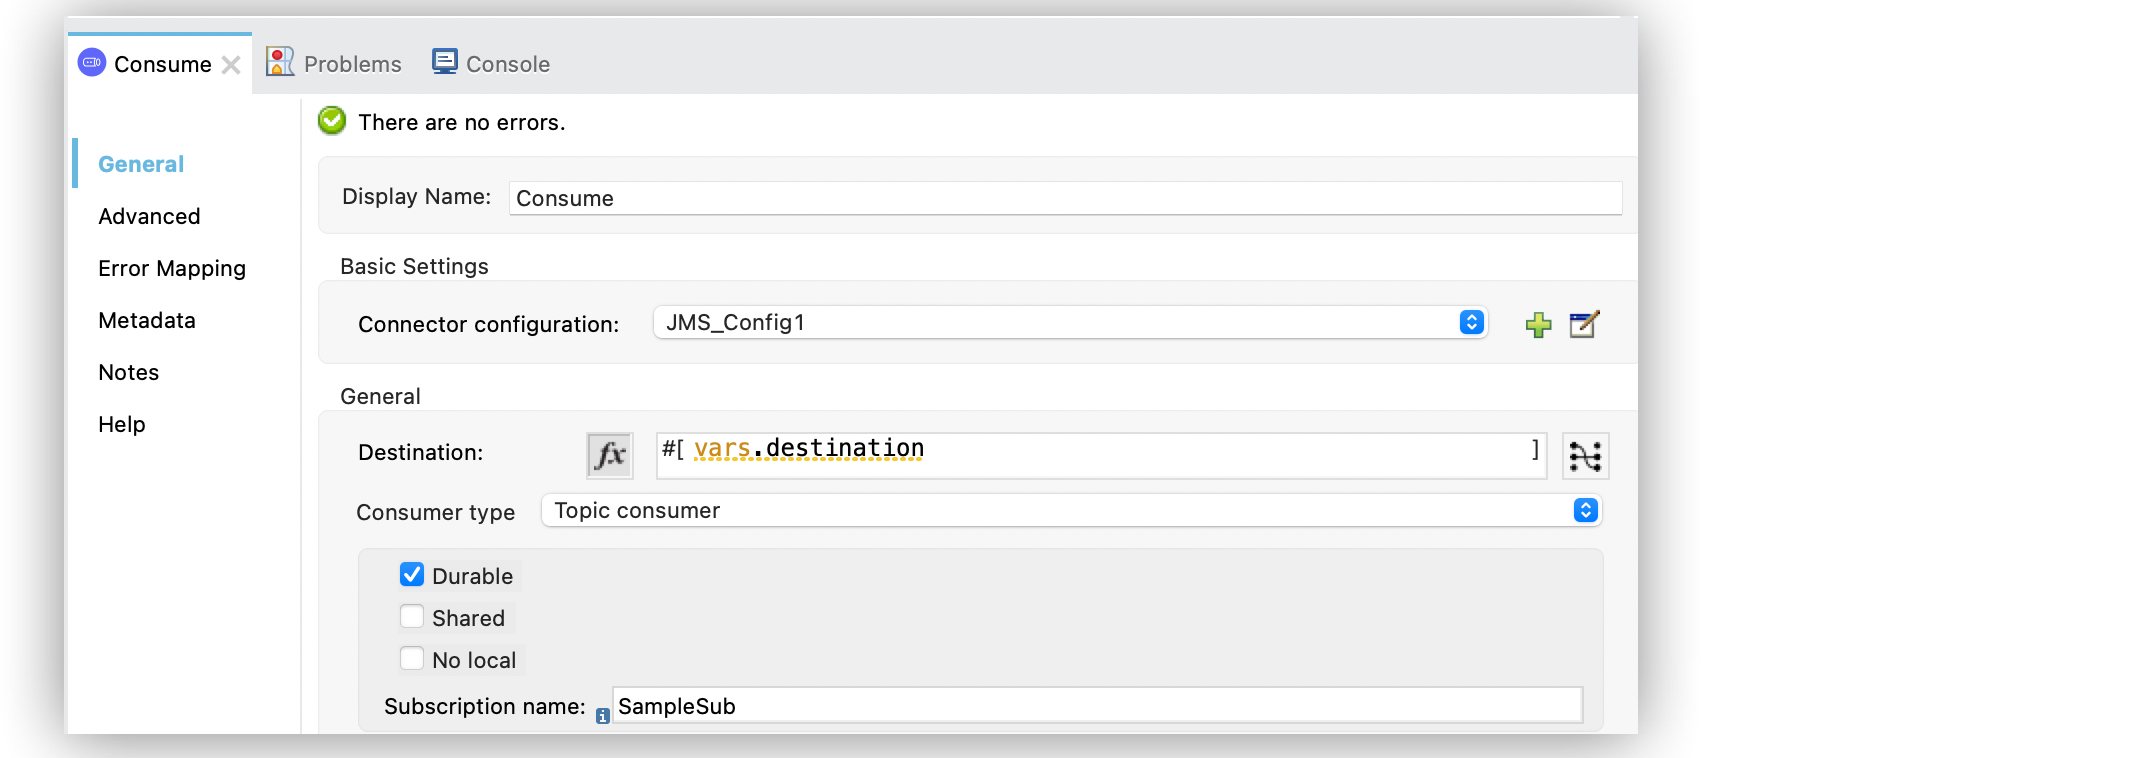Click the Display Name input field

[1064, 198]
